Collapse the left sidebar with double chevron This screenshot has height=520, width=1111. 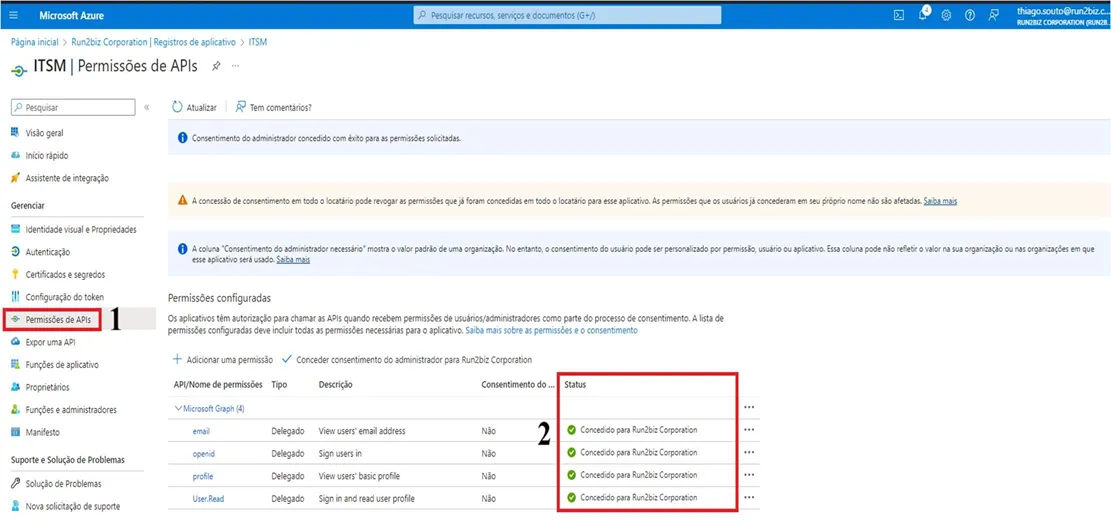[147, 108]
